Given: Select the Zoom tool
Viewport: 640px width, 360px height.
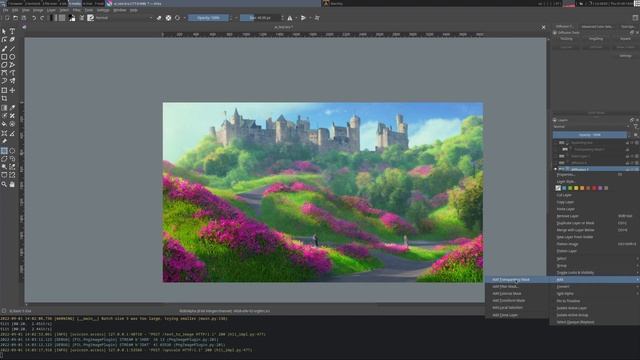Looking at the screenshot, I should tap(4, 184).
